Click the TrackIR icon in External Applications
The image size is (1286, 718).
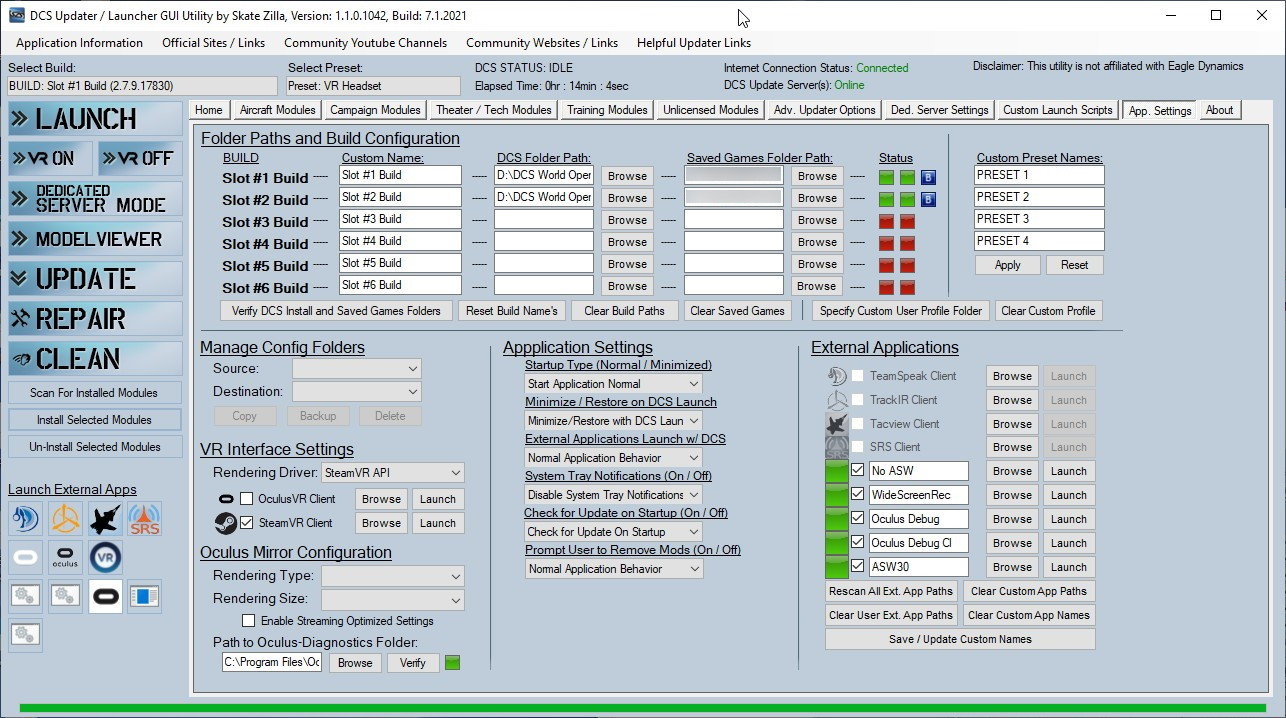click(x=837, y=400)
